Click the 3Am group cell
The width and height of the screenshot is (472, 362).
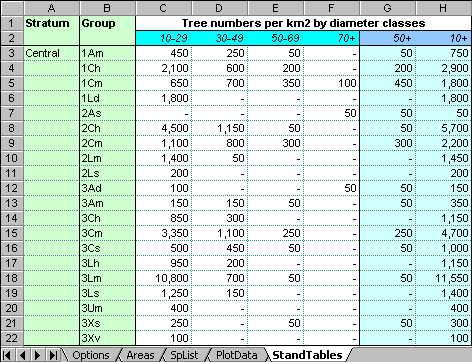[x=107, y=203]
